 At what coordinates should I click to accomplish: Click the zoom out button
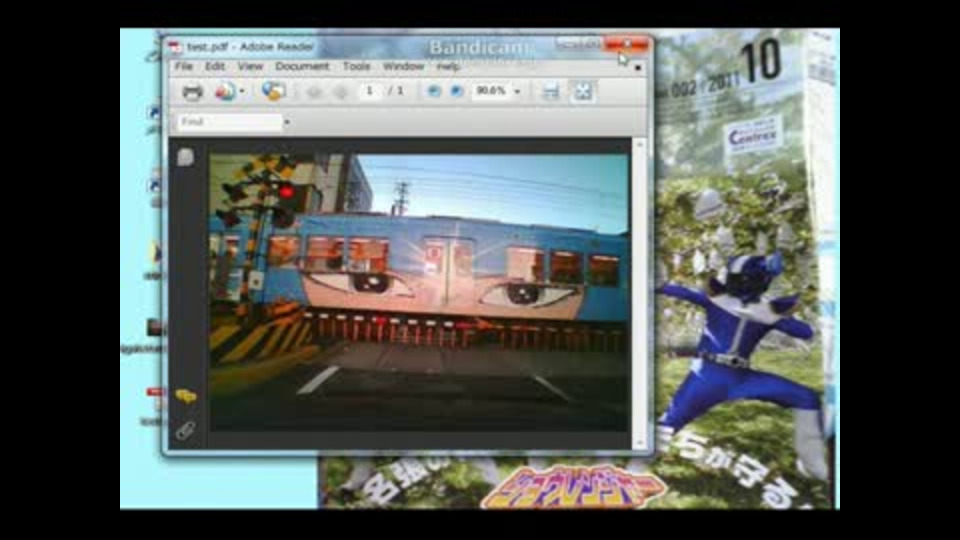click(x=433, y=91)
